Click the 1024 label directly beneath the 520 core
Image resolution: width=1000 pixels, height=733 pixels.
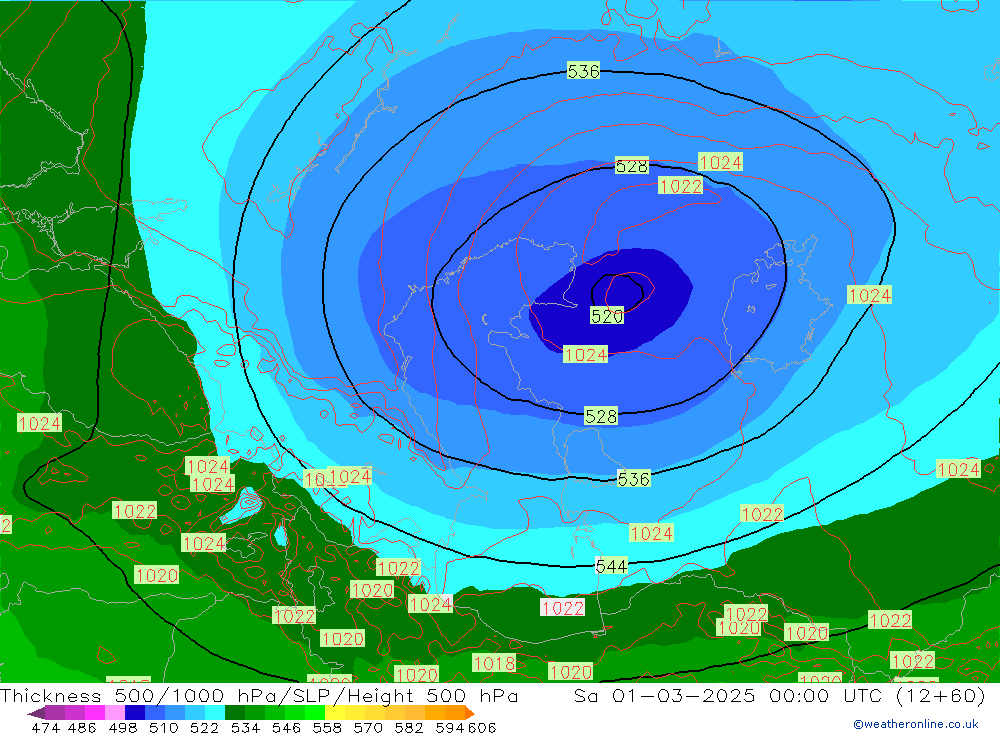[x=585, y=355]
